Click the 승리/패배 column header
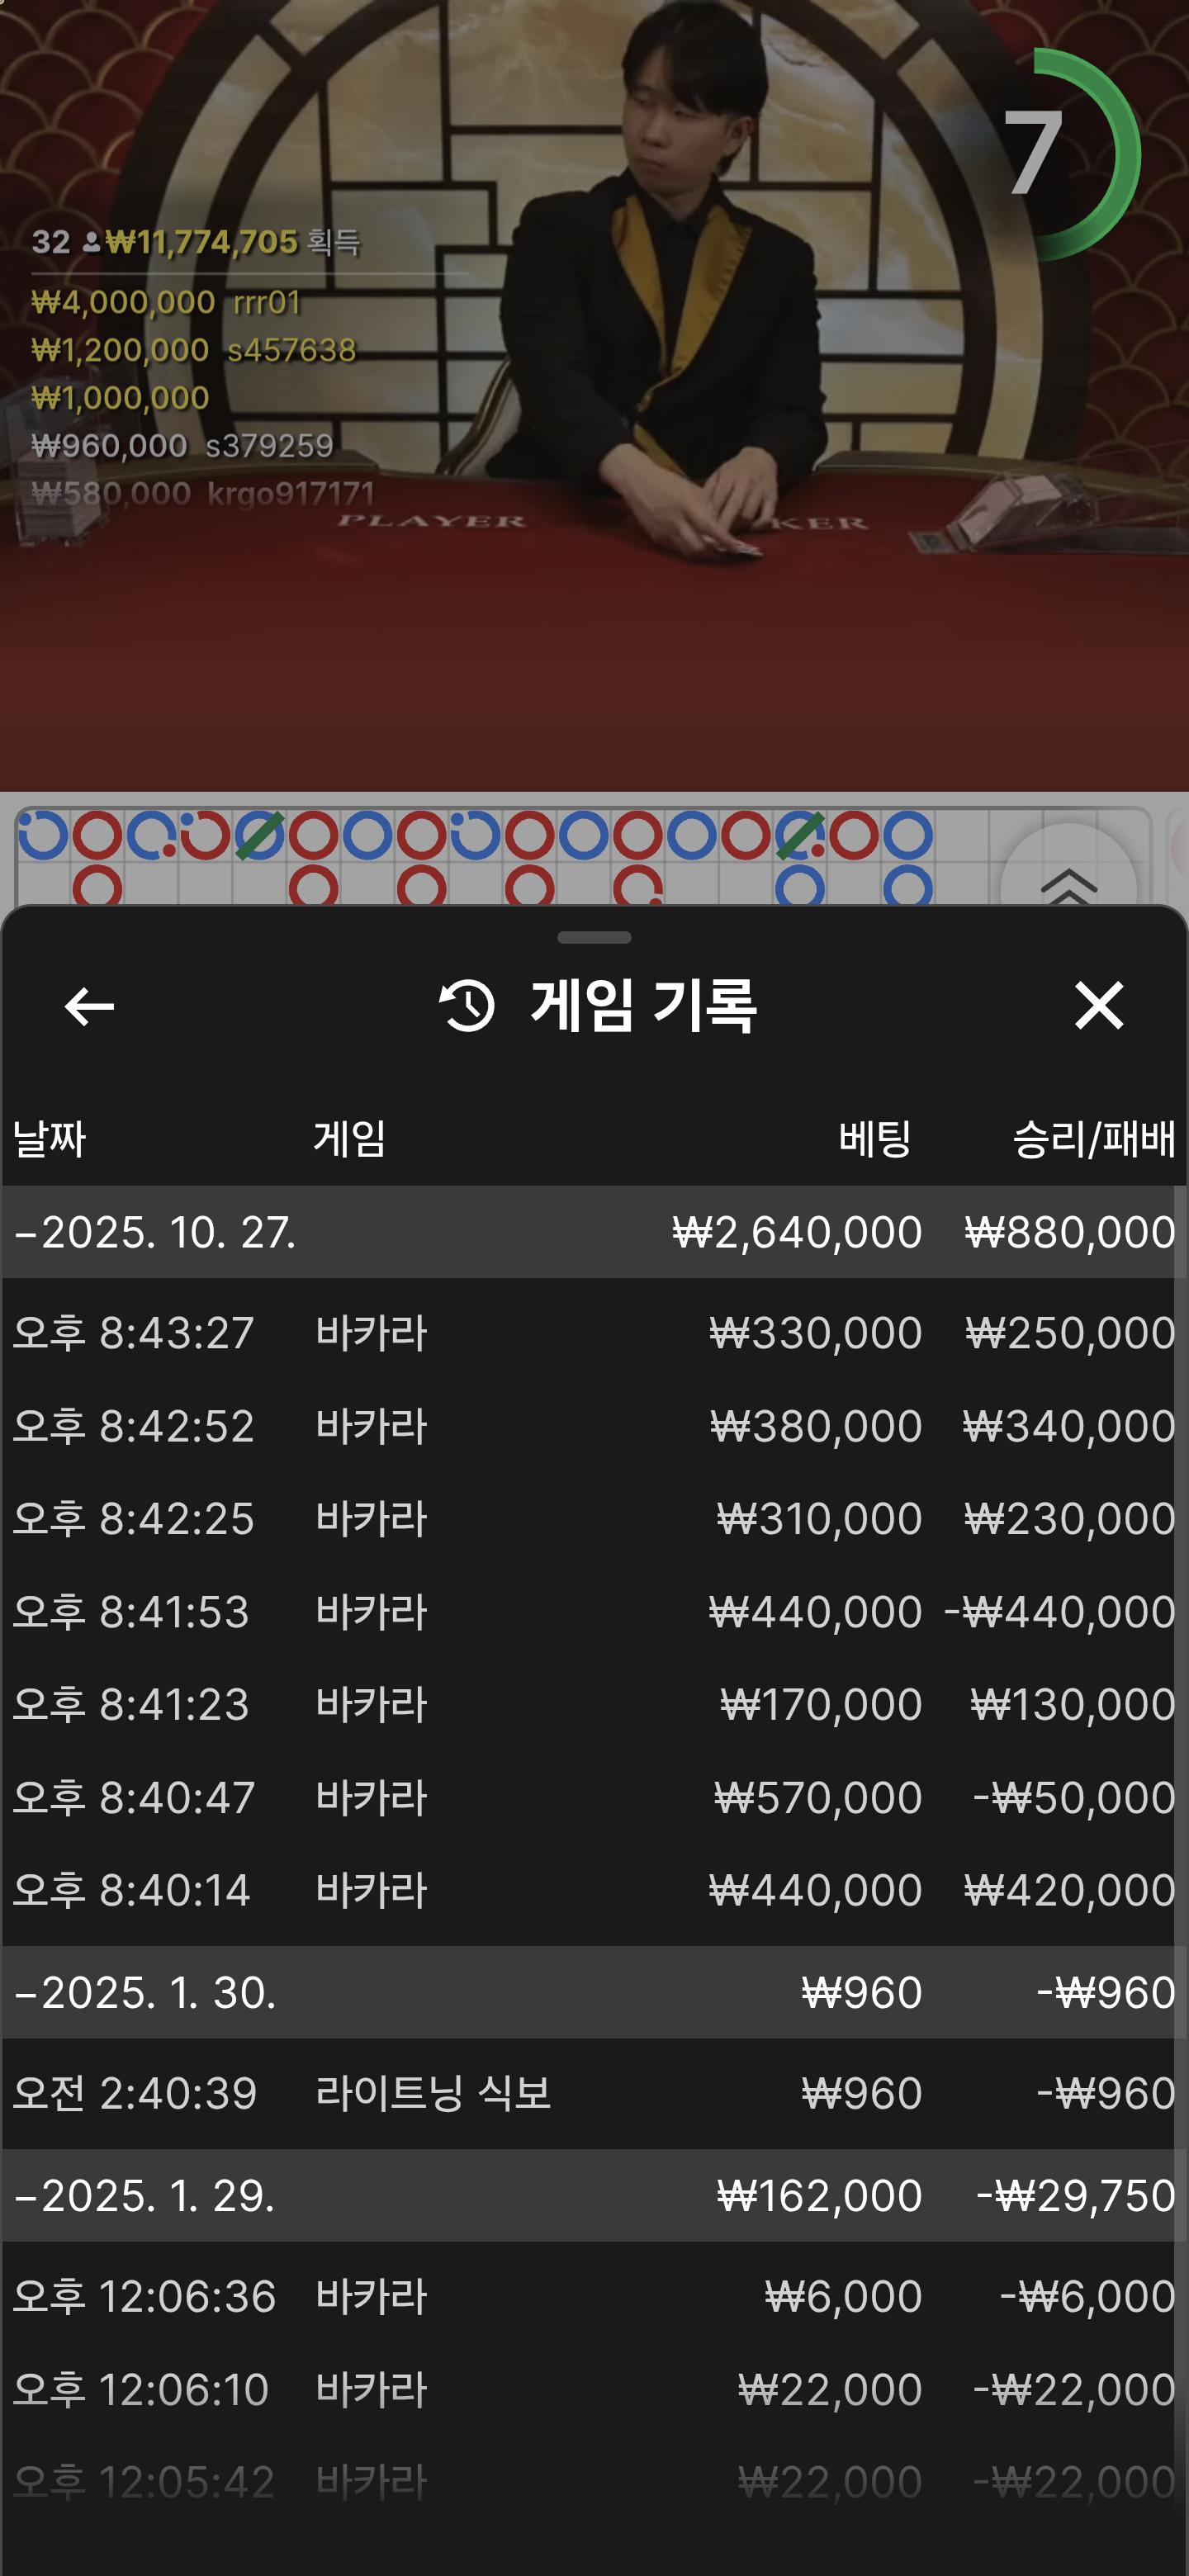This screenshot has width=1189, height=2576. click(x=1093, y=1139)
